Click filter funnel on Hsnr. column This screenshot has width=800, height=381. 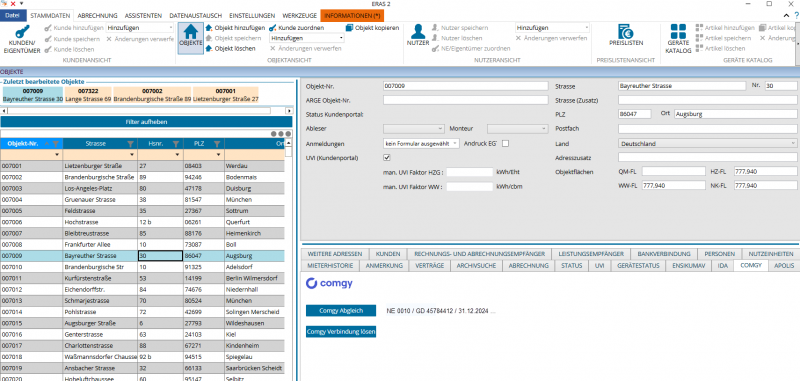177,144
